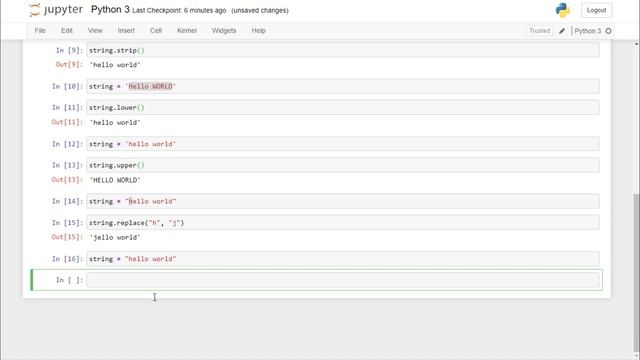Click the string.upper() code cell
Screen dimensions: 640x360
coord(343,165)
